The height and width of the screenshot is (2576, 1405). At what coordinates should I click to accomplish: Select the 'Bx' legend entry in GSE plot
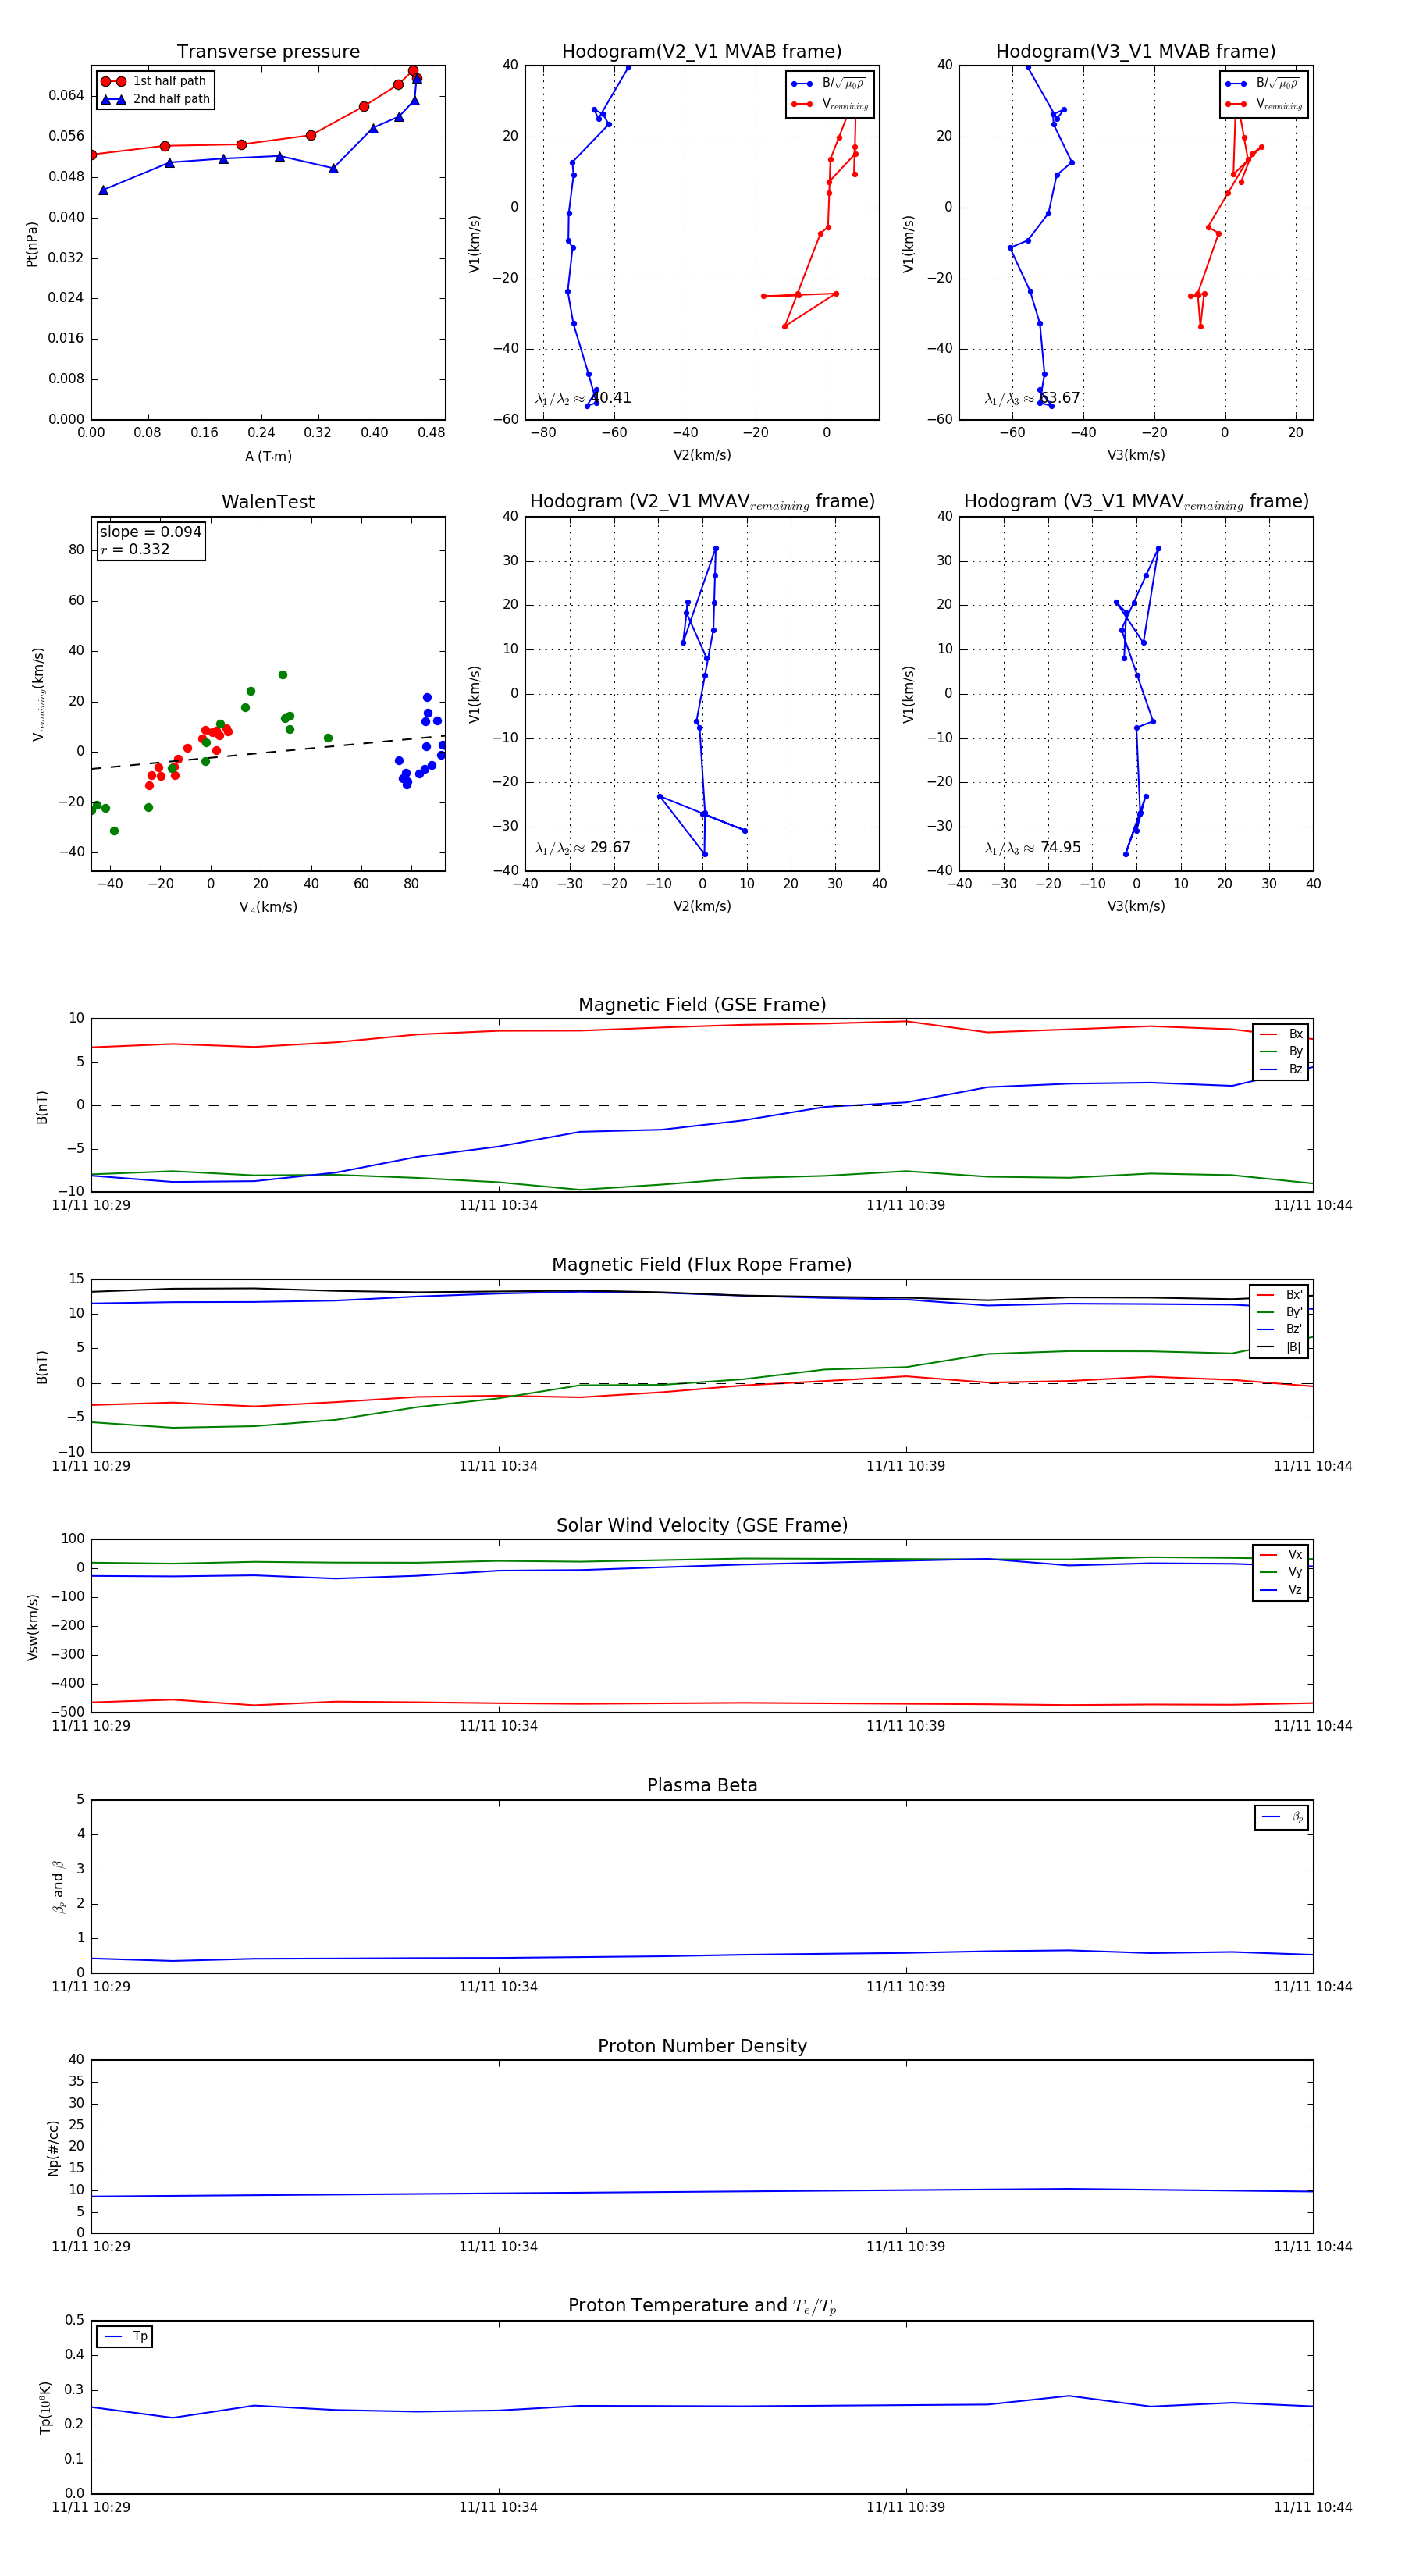point(1281,1034)
